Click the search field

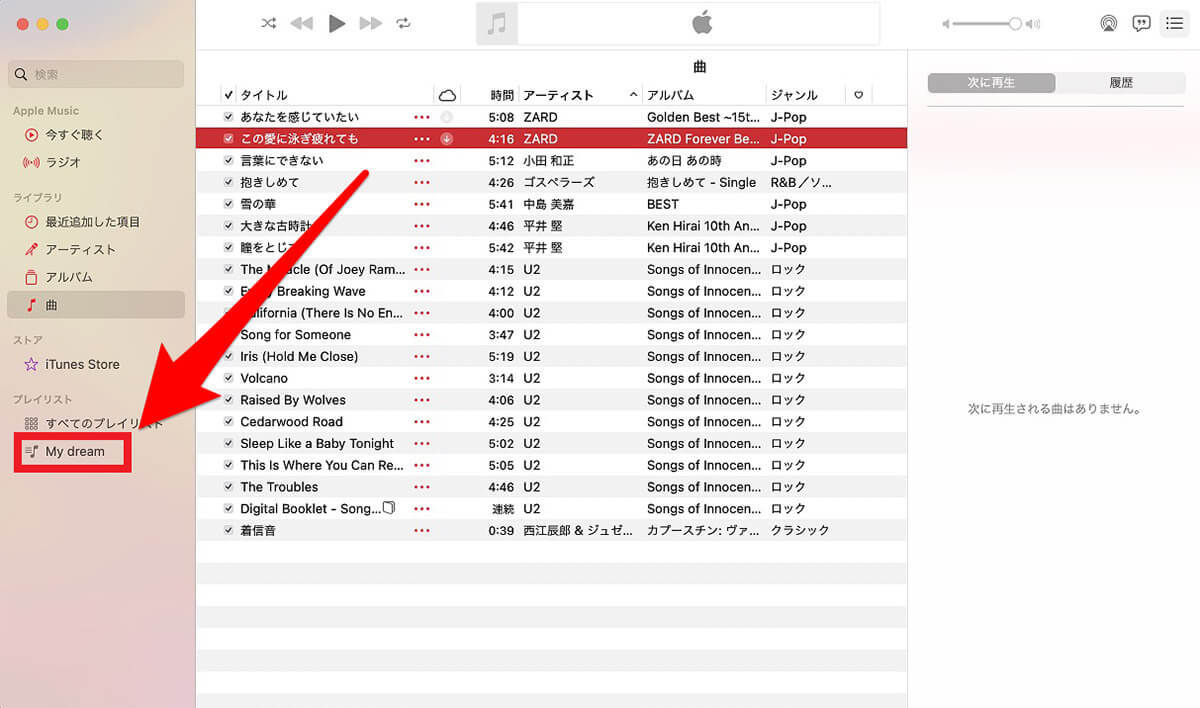(x=96, y=74)
